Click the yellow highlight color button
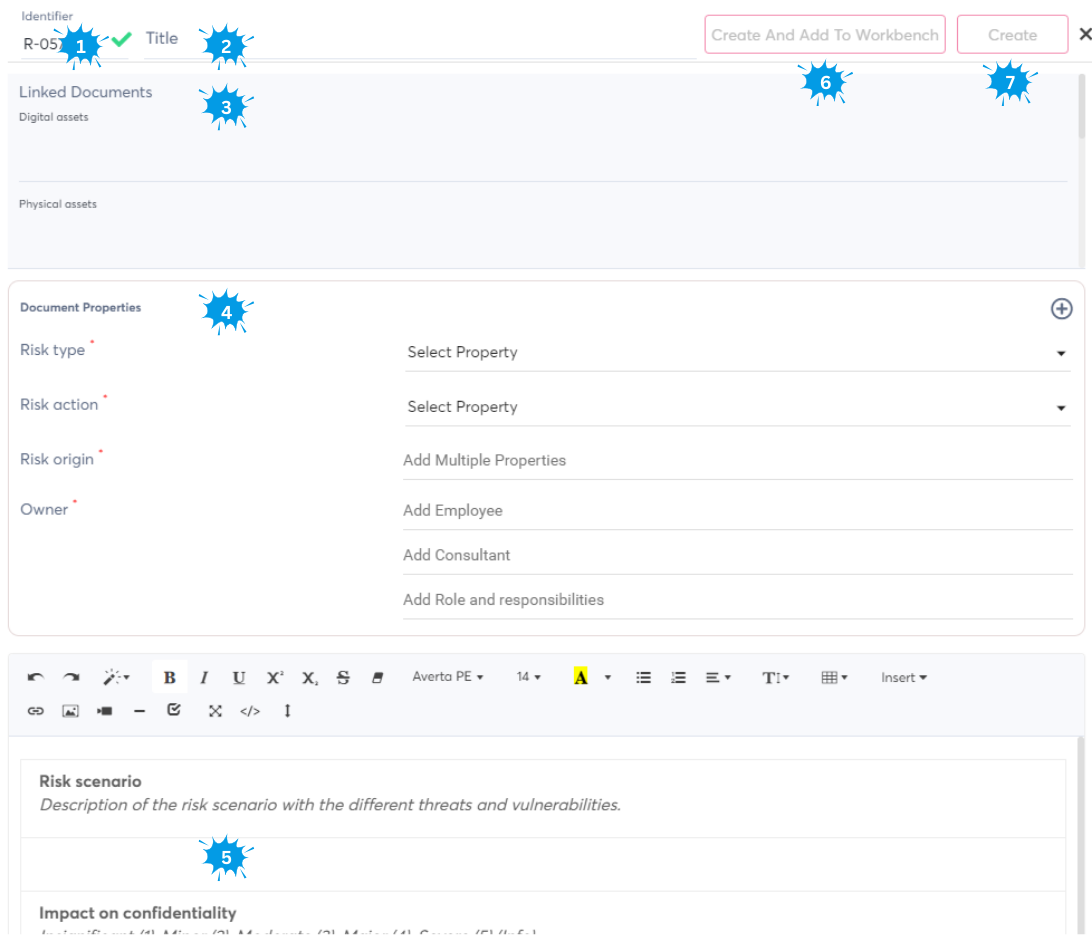This screenshot has width=1092, height=943. tap(580, 678)
